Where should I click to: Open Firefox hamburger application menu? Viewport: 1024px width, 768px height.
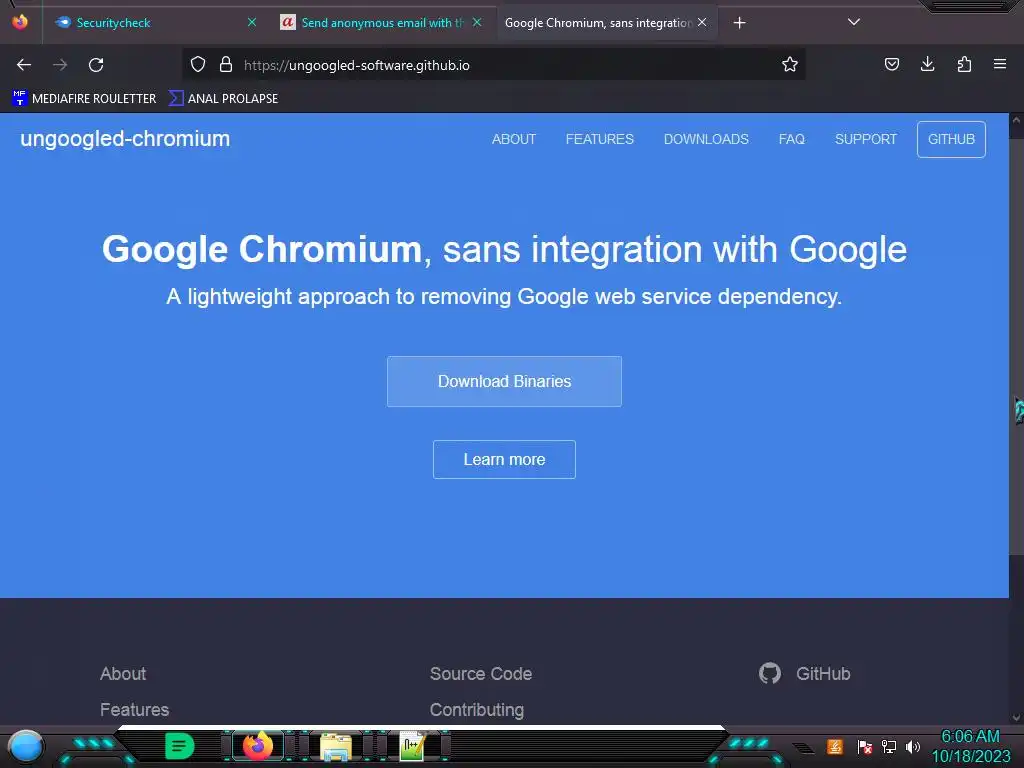(x=1000, y=64)
